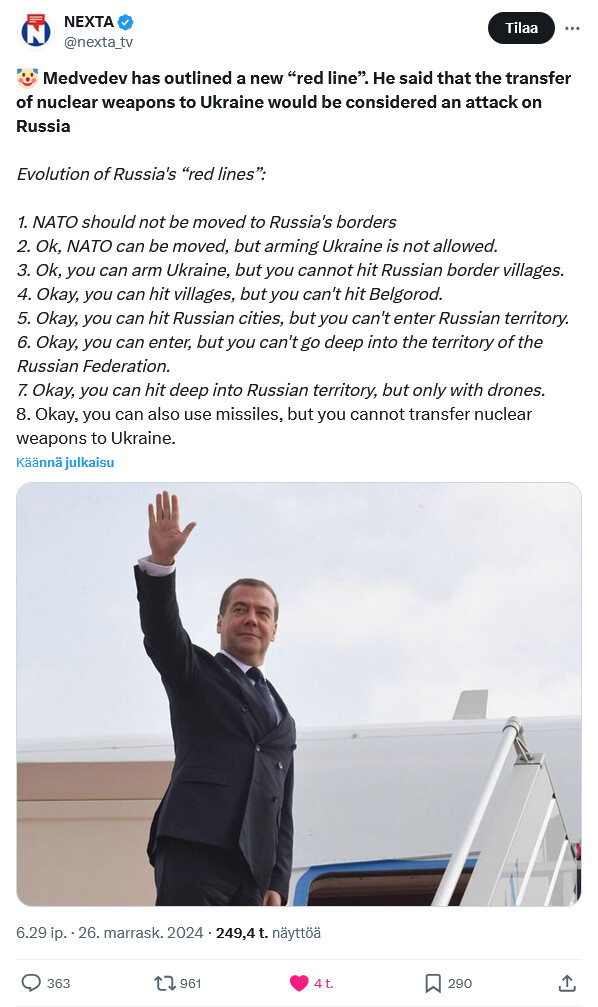
Task: Click the share upload icon
Action: [567, 983]
